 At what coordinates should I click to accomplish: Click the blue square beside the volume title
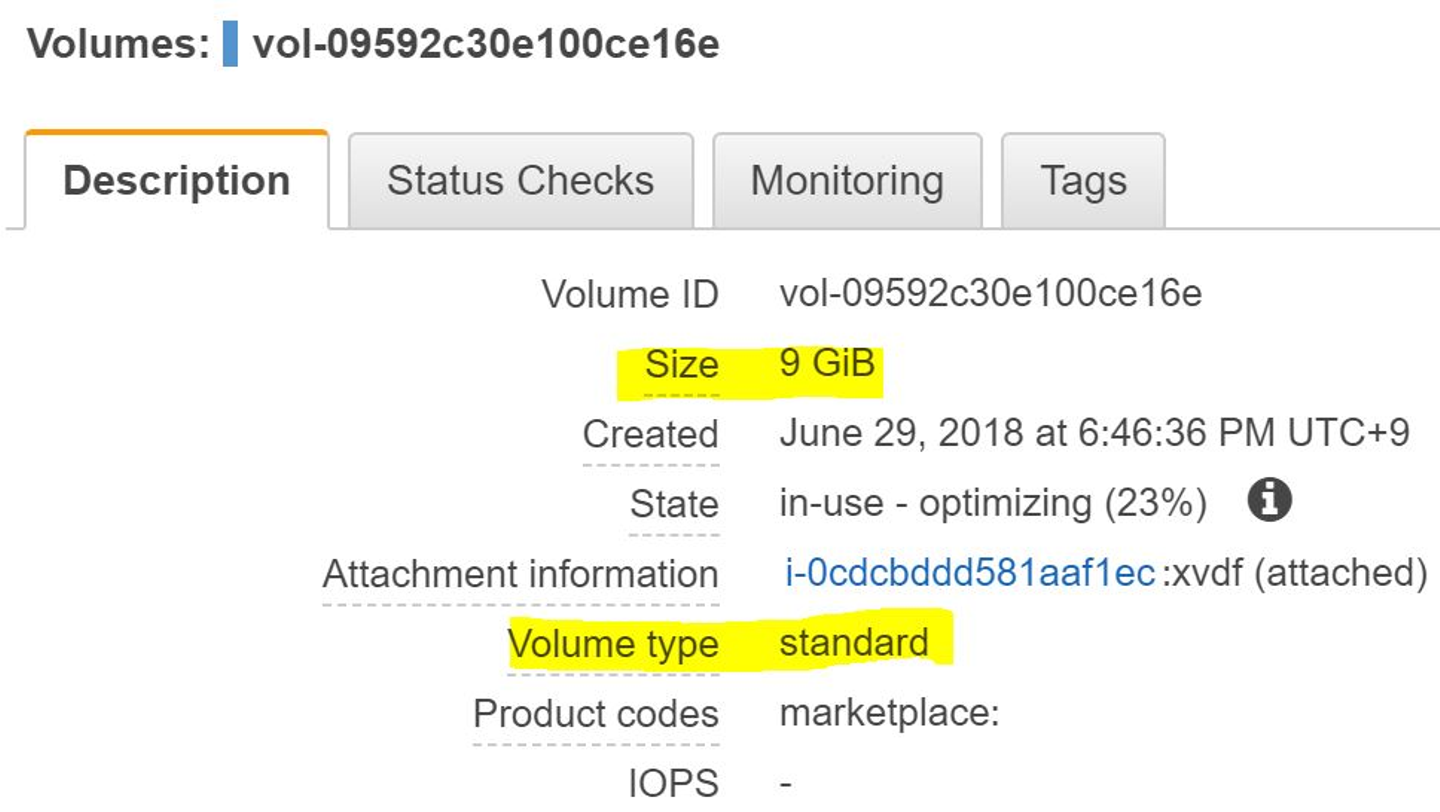pyautogui.click(x=230, y=46)
